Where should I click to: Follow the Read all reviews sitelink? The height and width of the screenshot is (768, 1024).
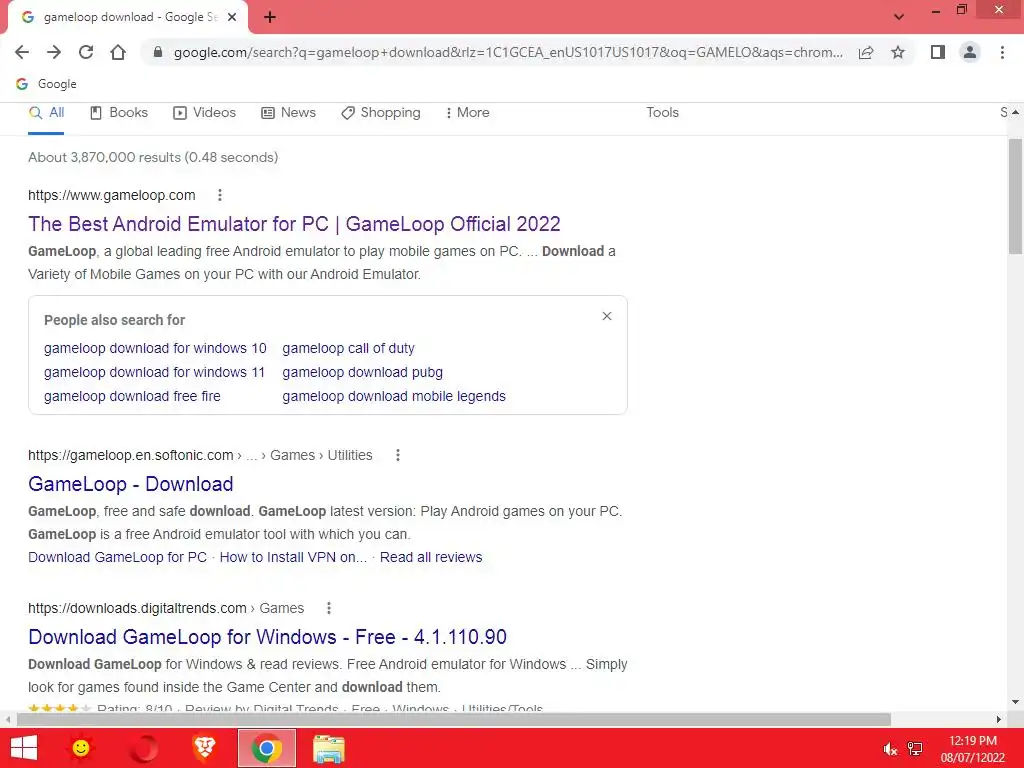(431, 557)
